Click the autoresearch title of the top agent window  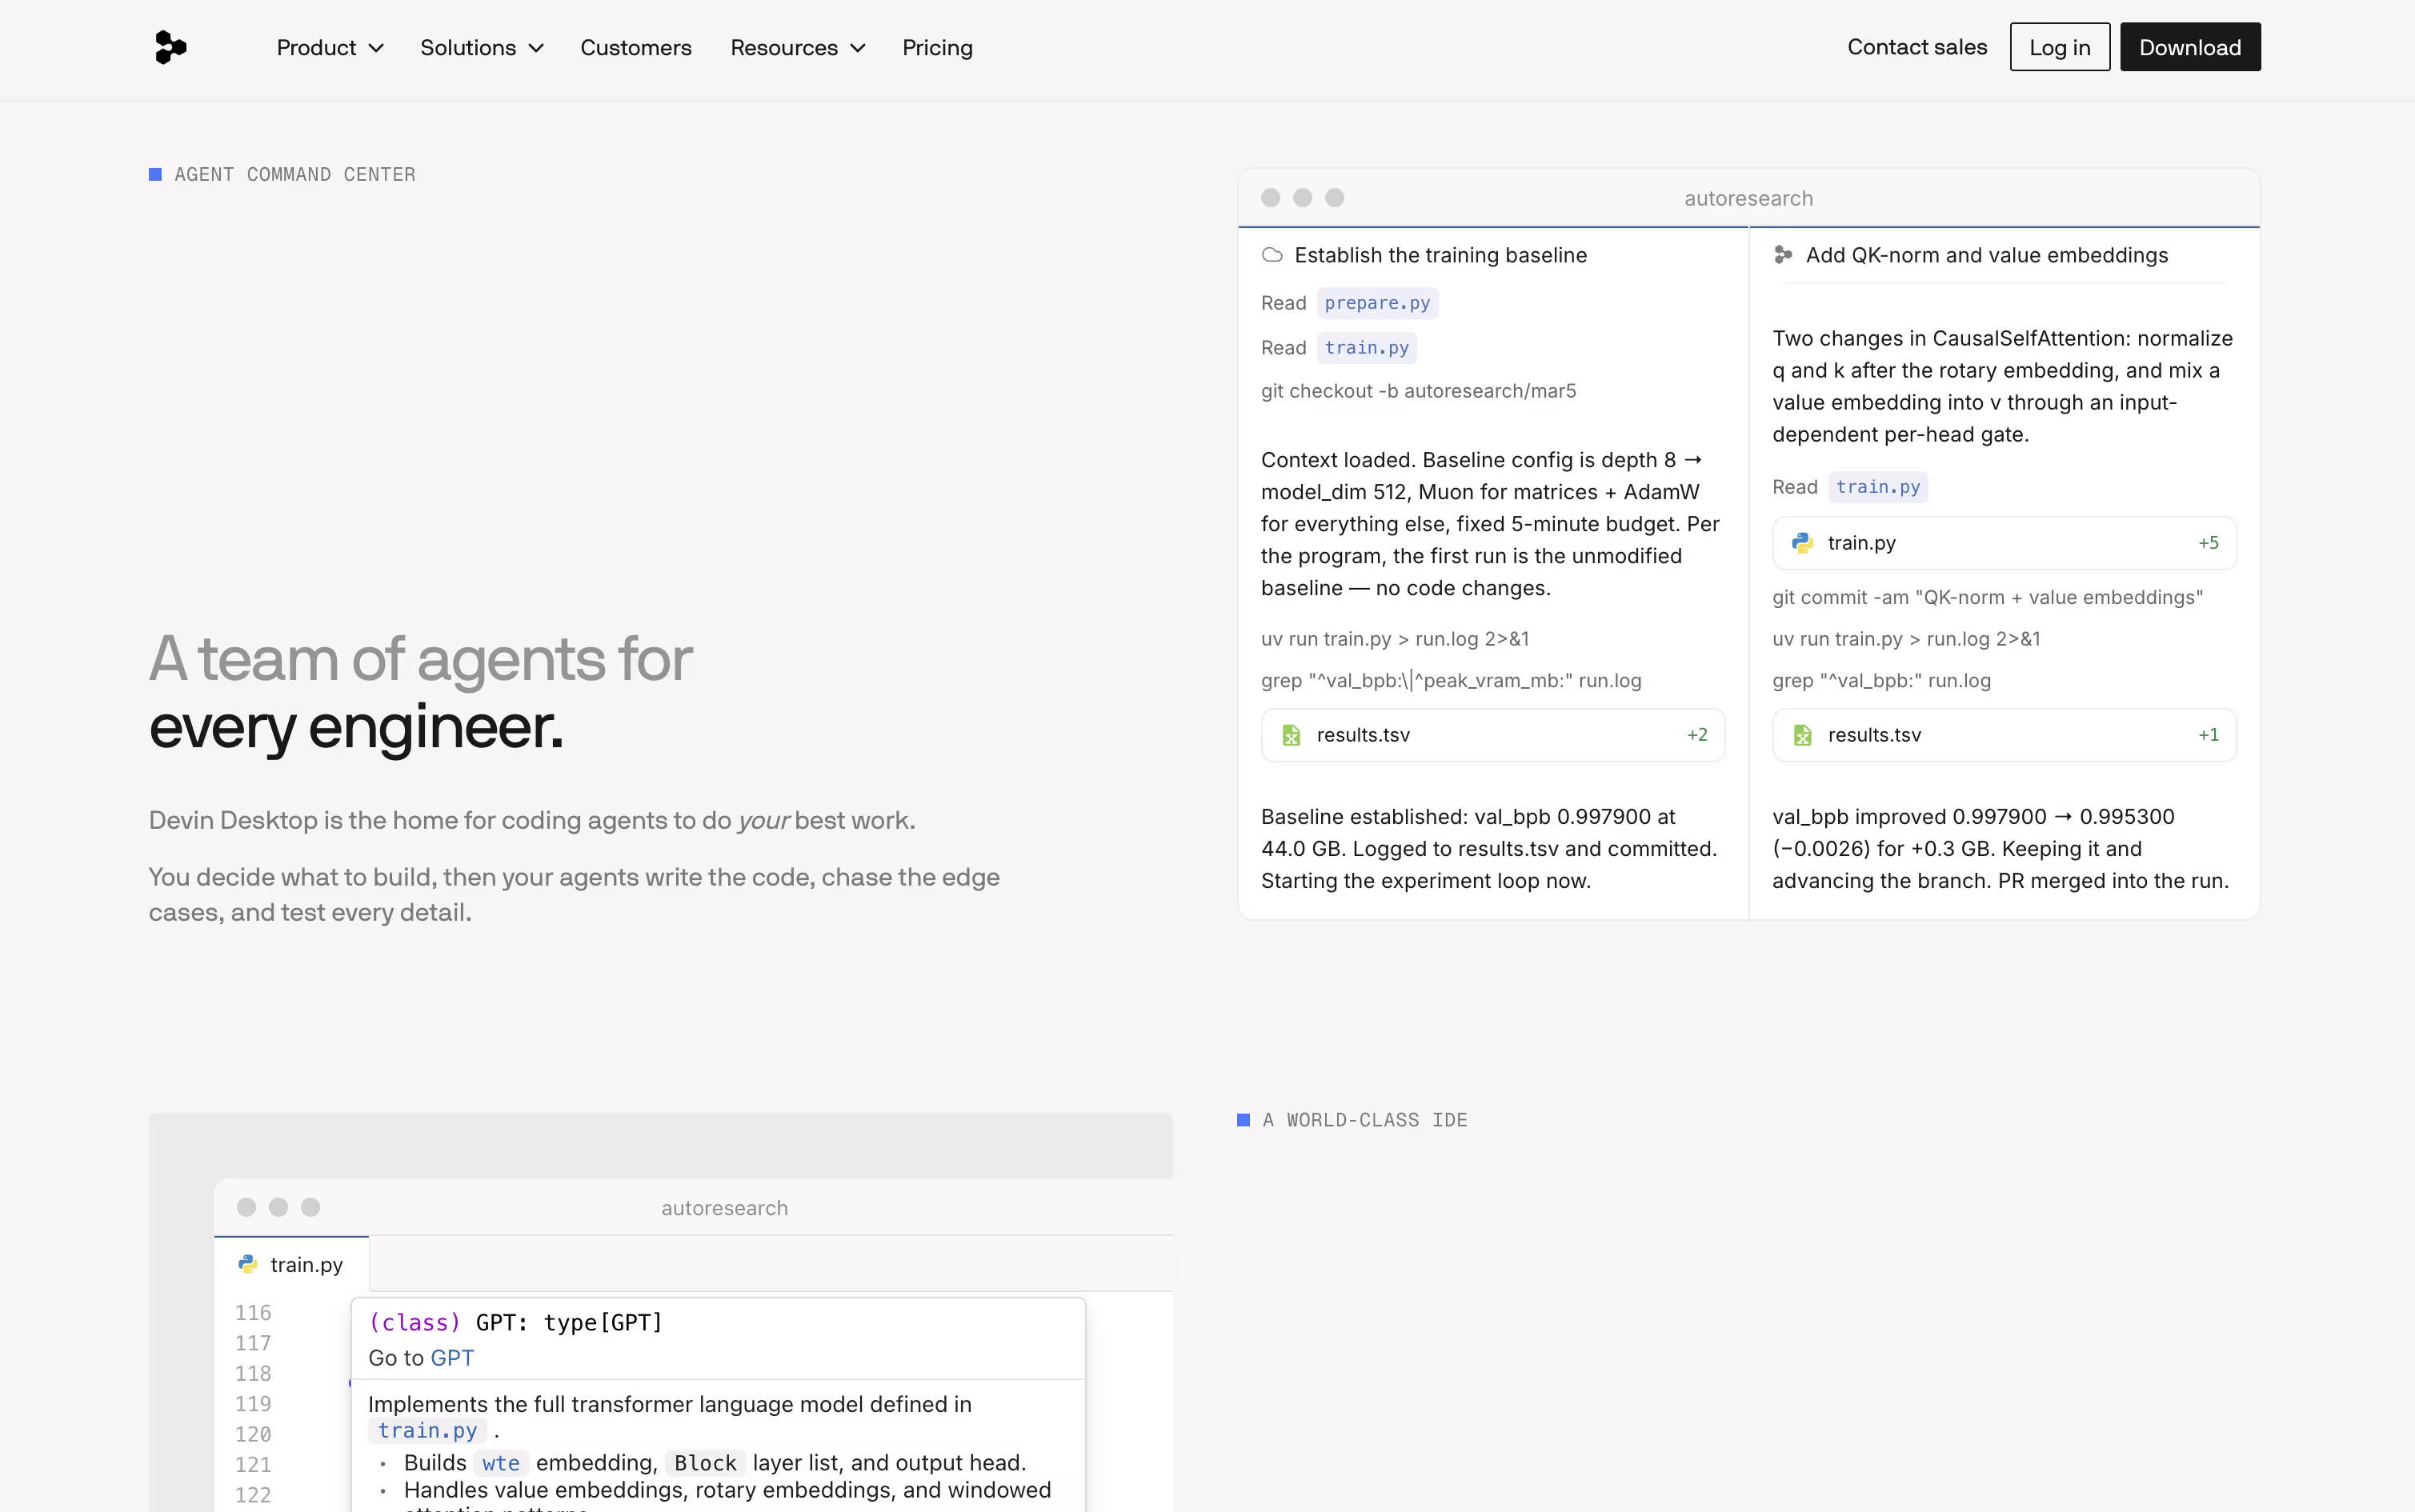tap(1748, 198)
